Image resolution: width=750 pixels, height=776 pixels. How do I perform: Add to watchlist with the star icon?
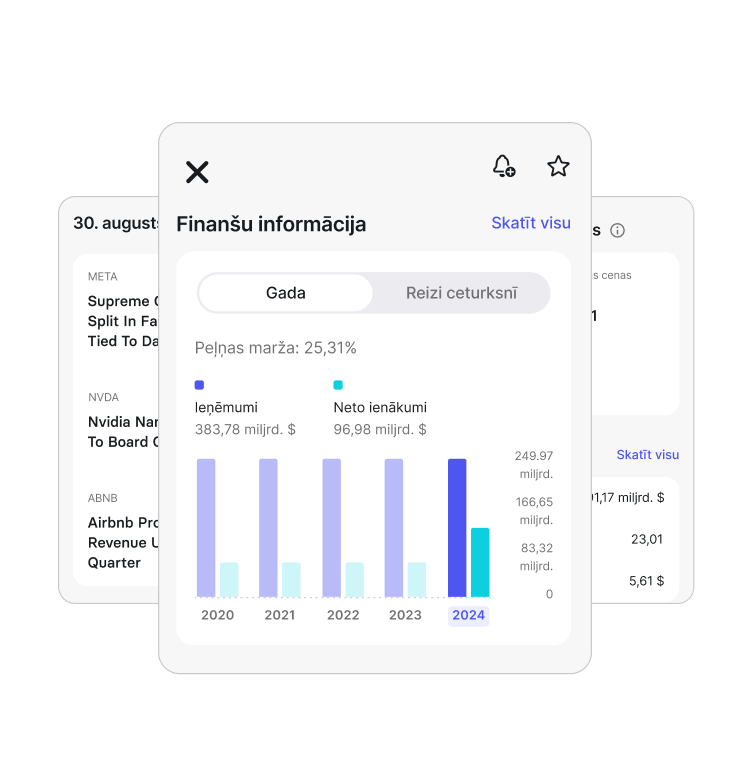click(558, 166)
